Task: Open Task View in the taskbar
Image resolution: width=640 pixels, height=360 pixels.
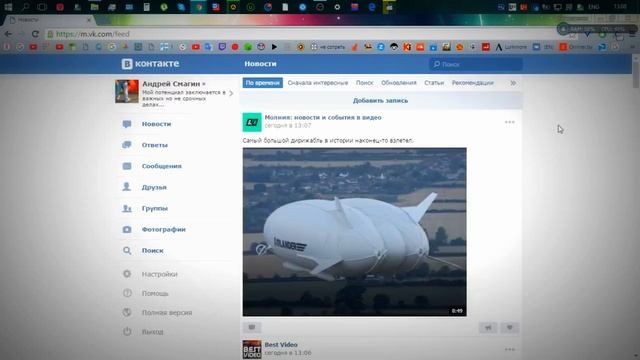Action: 42,7
